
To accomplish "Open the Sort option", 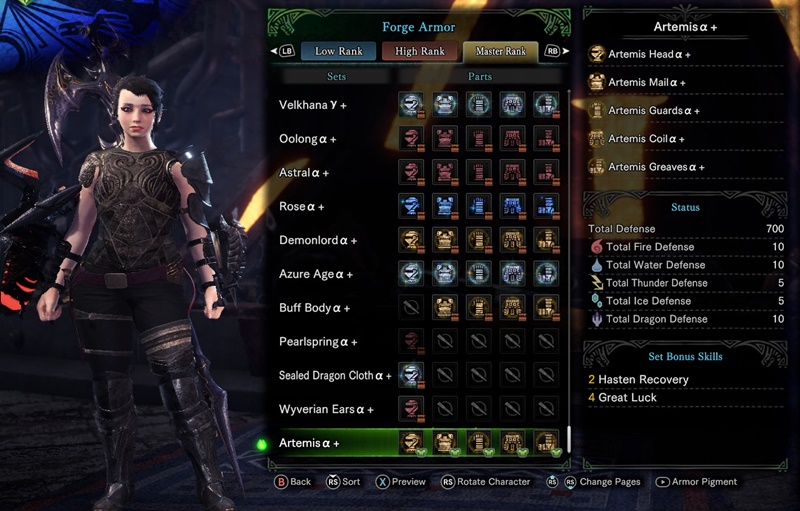I will pos(343,482).
